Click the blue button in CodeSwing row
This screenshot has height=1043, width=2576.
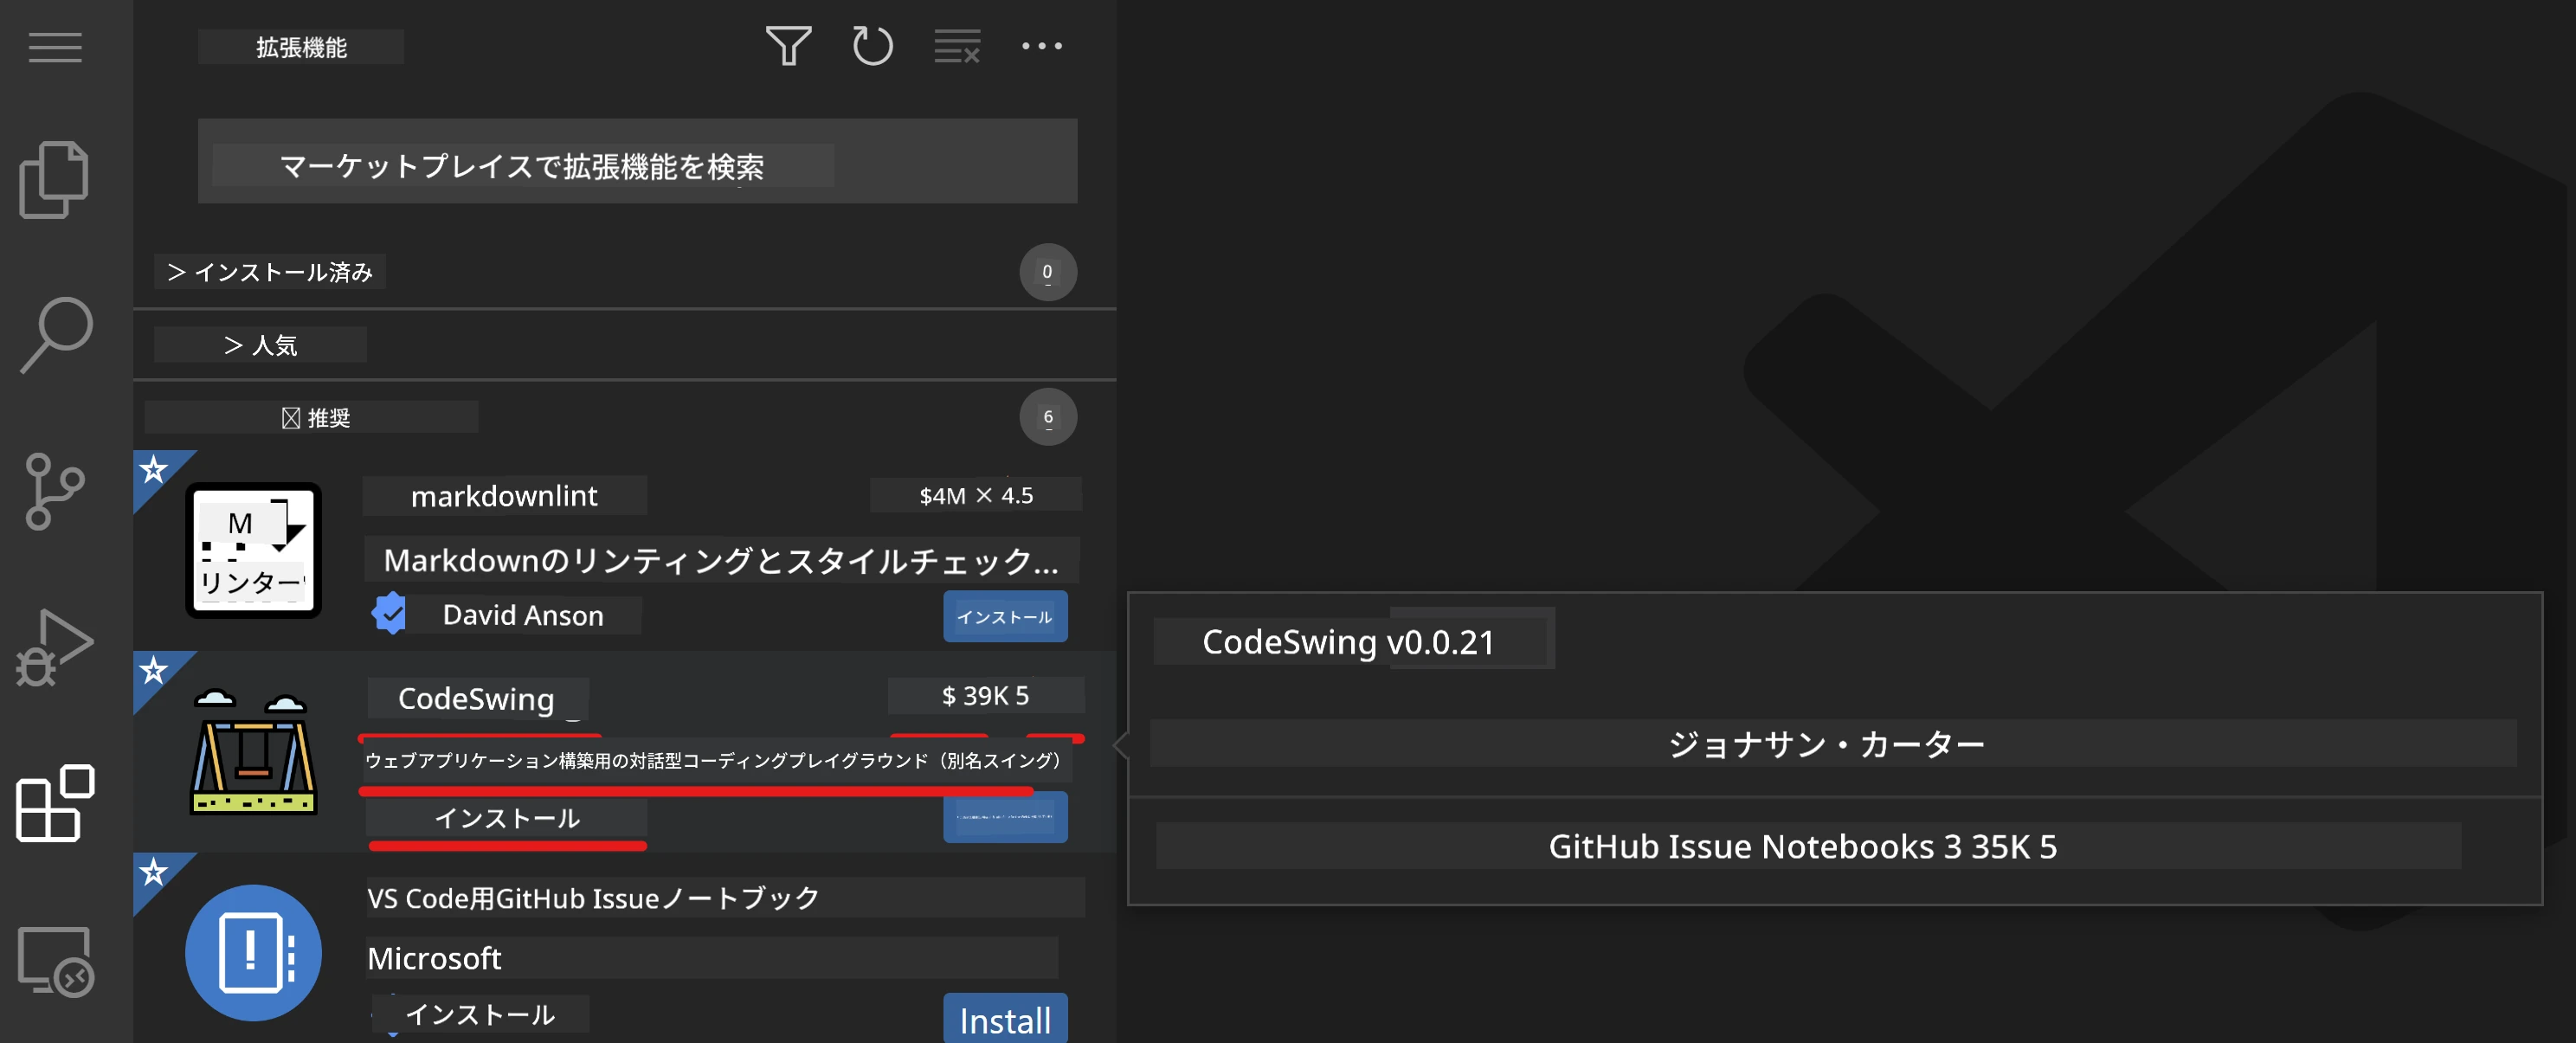[1005, 817]
